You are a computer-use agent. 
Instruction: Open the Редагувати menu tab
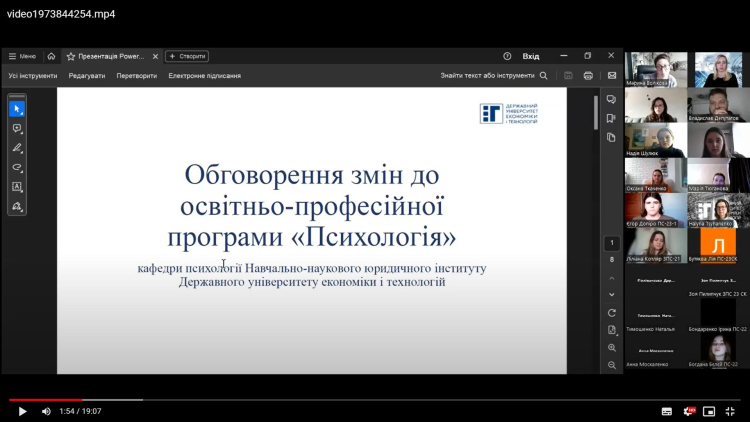coord(87,75)
